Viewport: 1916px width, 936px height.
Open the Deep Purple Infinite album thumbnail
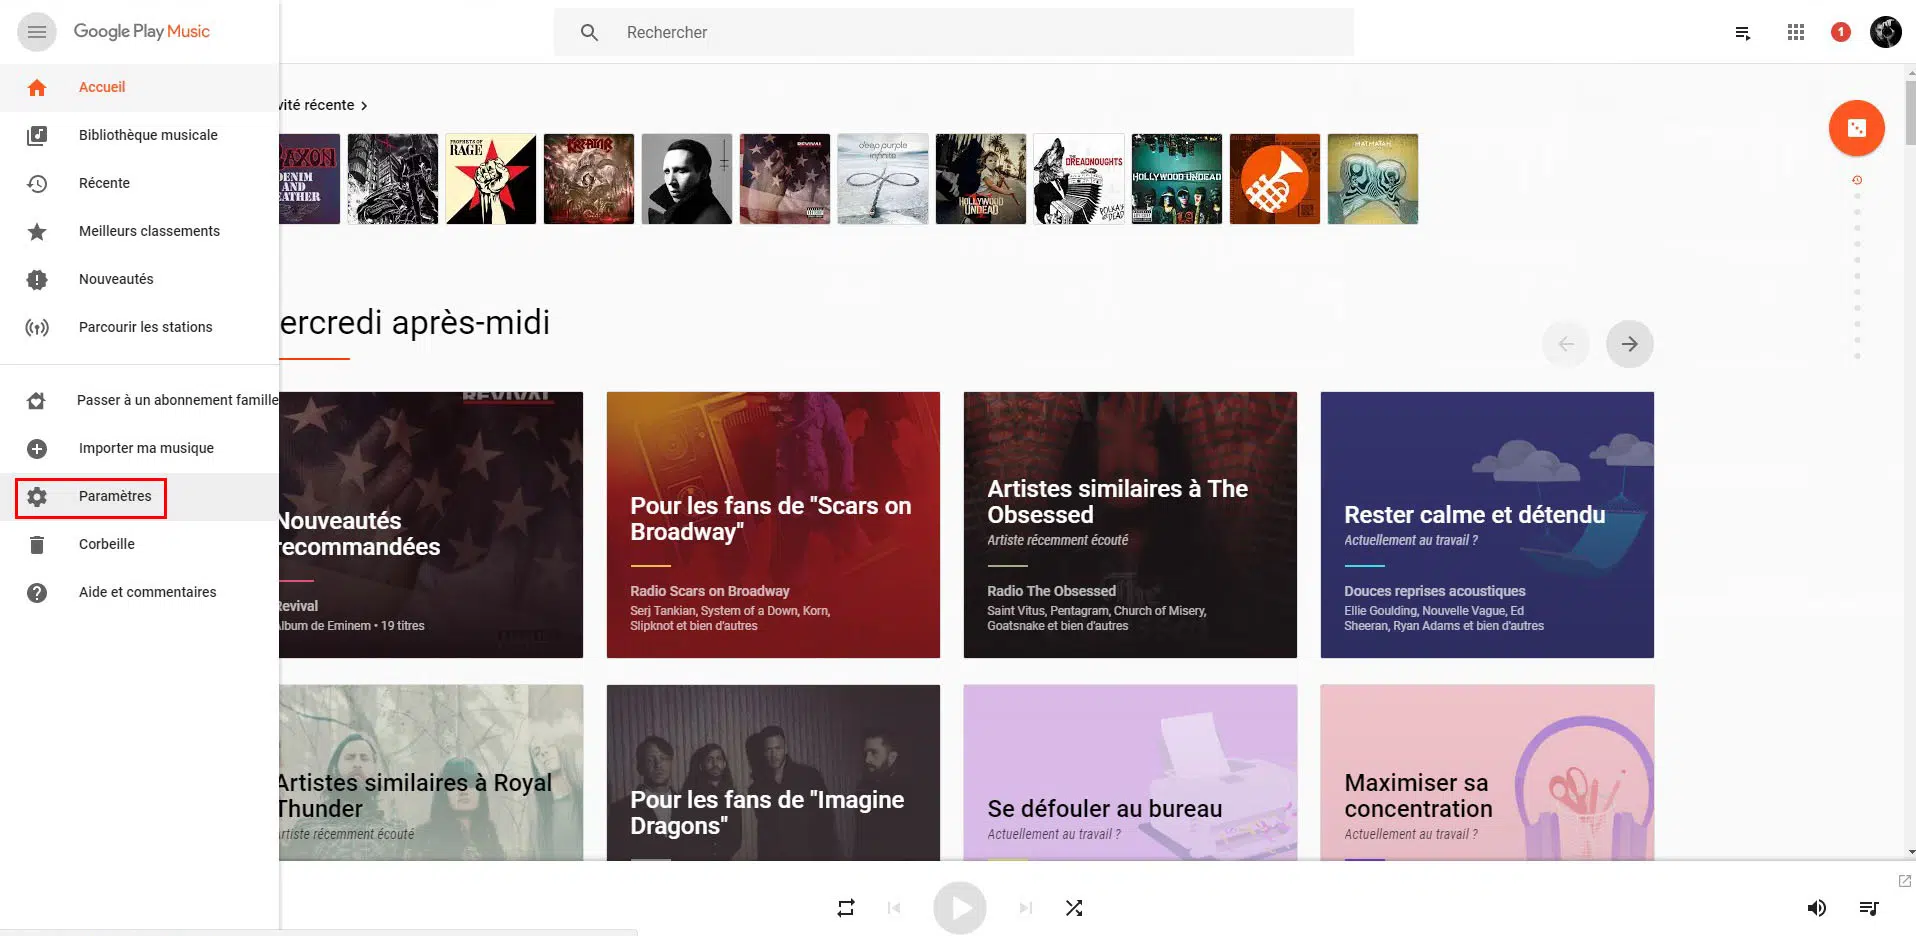tap(883, 179)
